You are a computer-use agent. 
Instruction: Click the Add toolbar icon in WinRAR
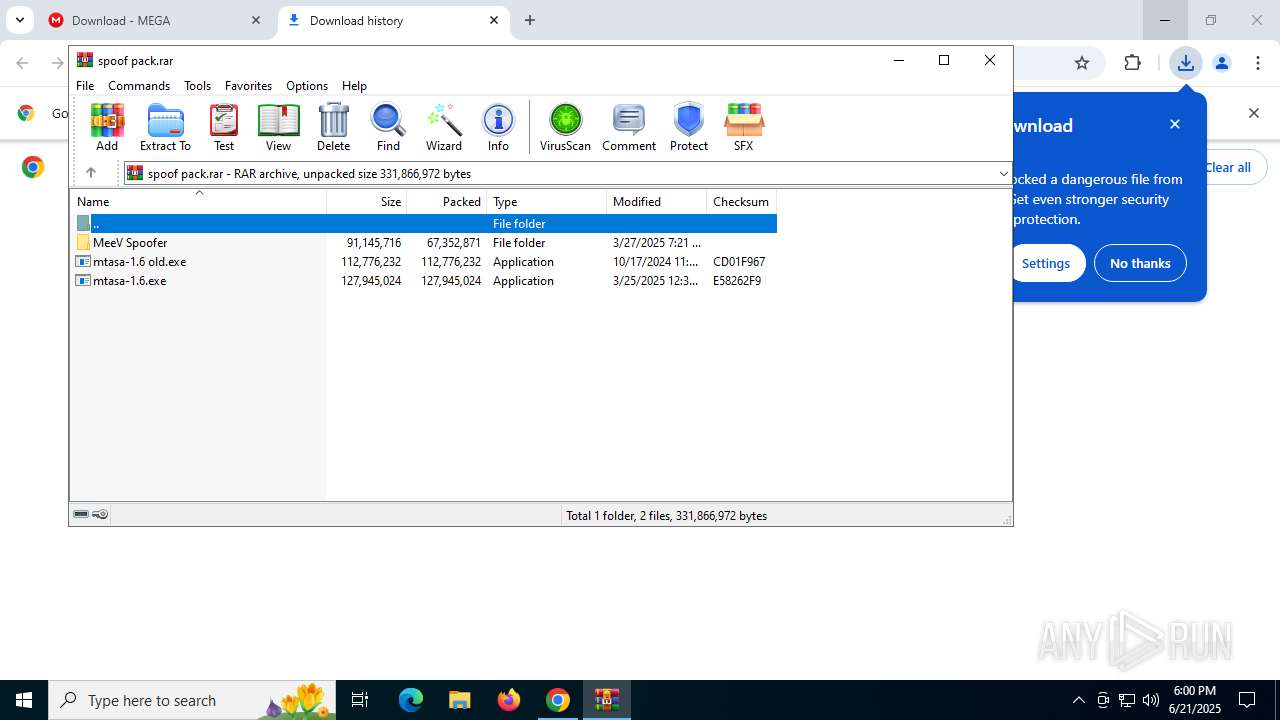pos(107,127)
